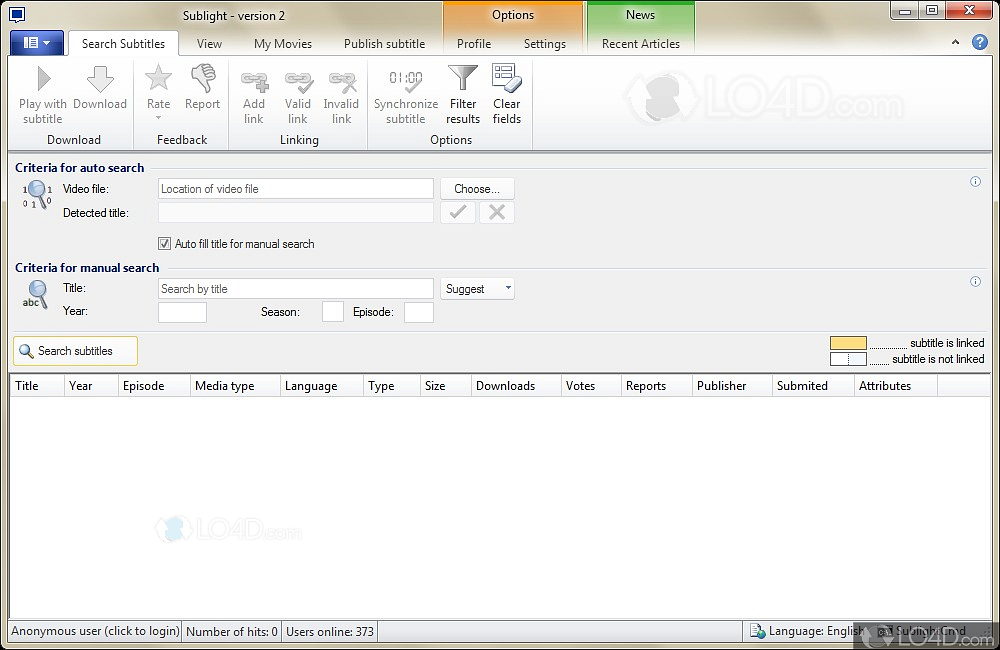The height and width of the screenshot is (650, 1000).
Task: Open the Suggest dropdown
Action: 477,288
